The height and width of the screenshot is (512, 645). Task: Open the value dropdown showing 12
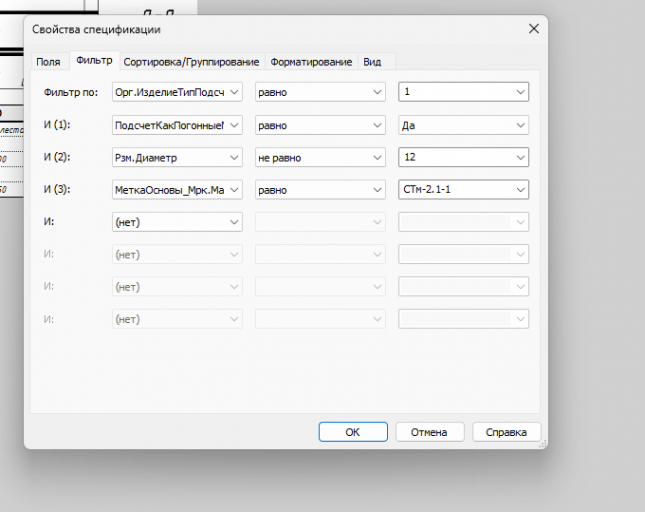pyautogui.click(x=464, y=157)
